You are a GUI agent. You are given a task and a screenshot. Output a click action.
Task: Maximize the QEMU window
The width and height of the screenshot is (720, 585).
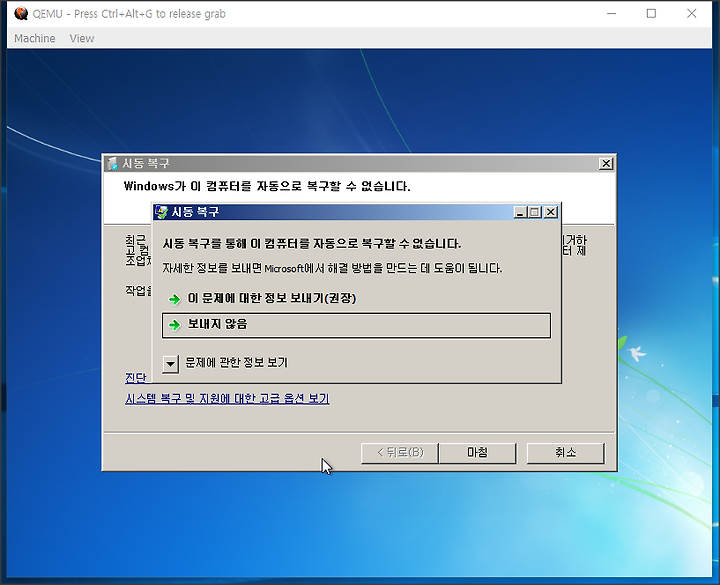(651, 13)
